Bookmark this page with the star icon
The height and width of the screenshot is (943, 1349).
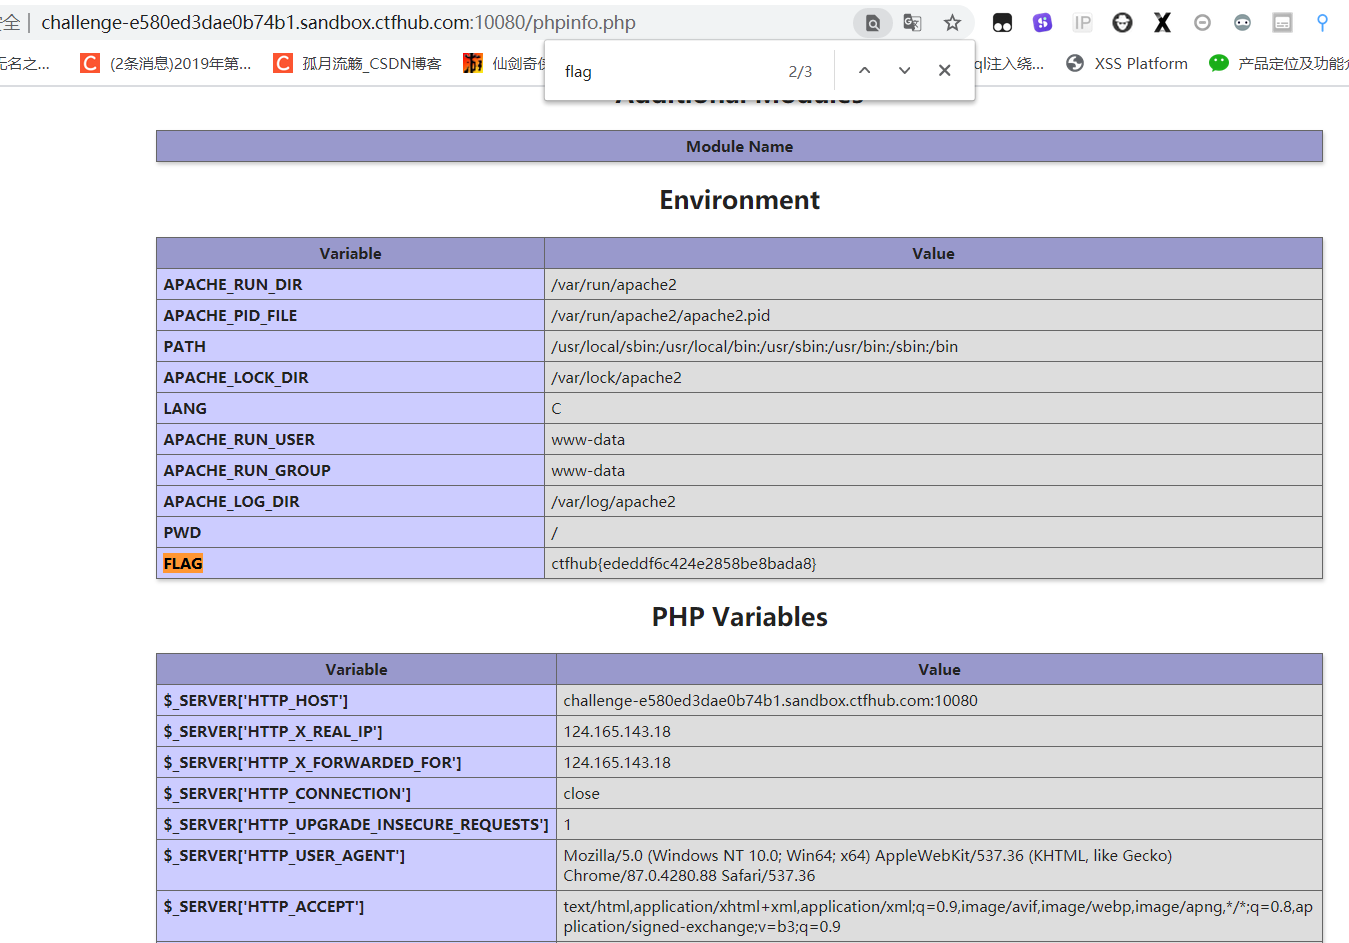952,23
